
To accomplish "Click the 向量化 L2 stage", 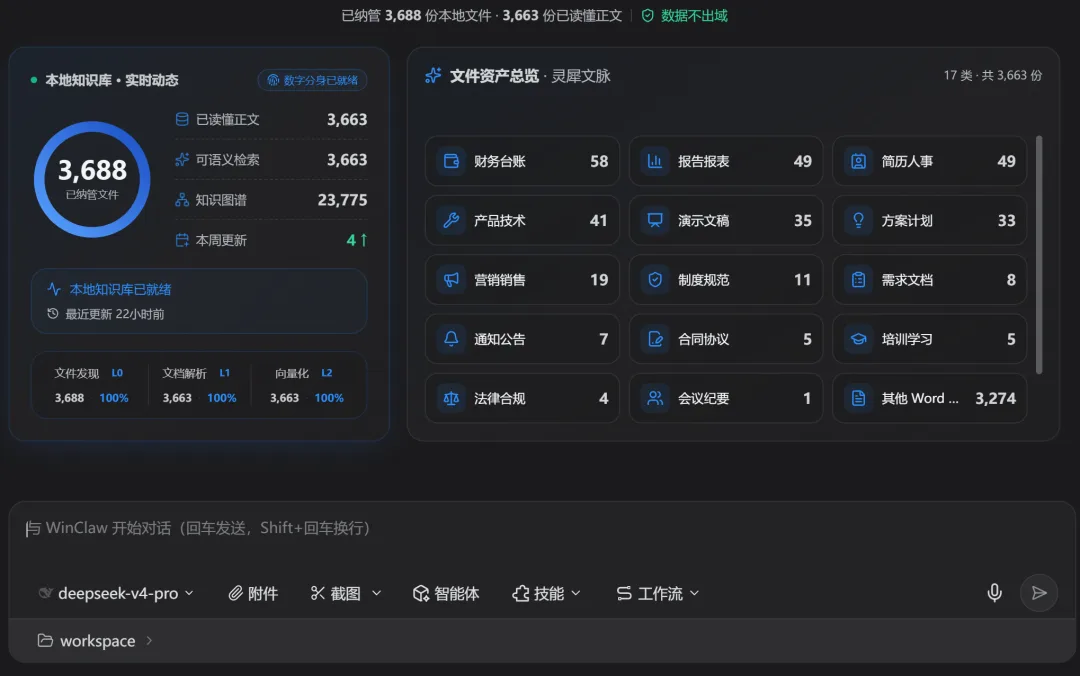I will 307,385.
